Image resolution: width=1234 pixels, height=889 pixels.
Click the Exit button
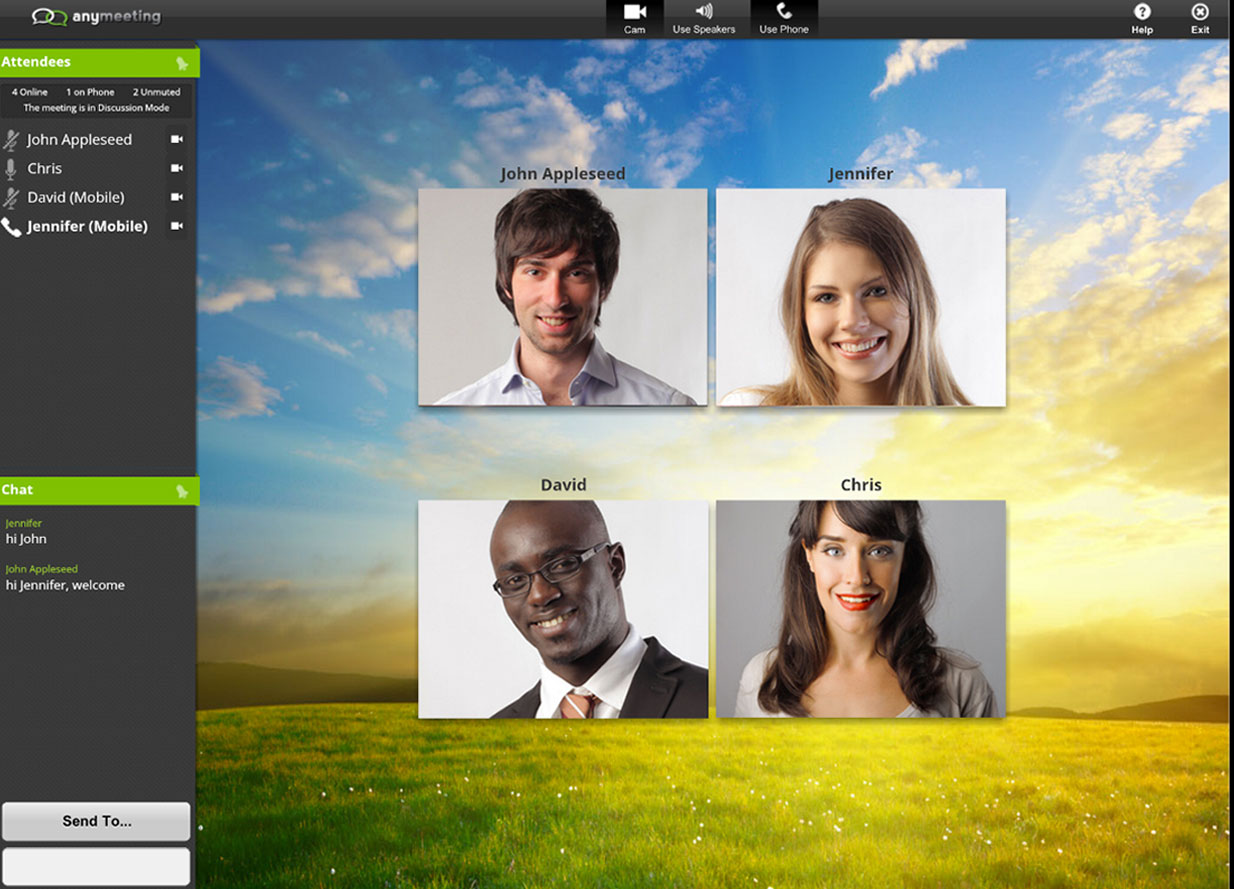click(1200, 19)
